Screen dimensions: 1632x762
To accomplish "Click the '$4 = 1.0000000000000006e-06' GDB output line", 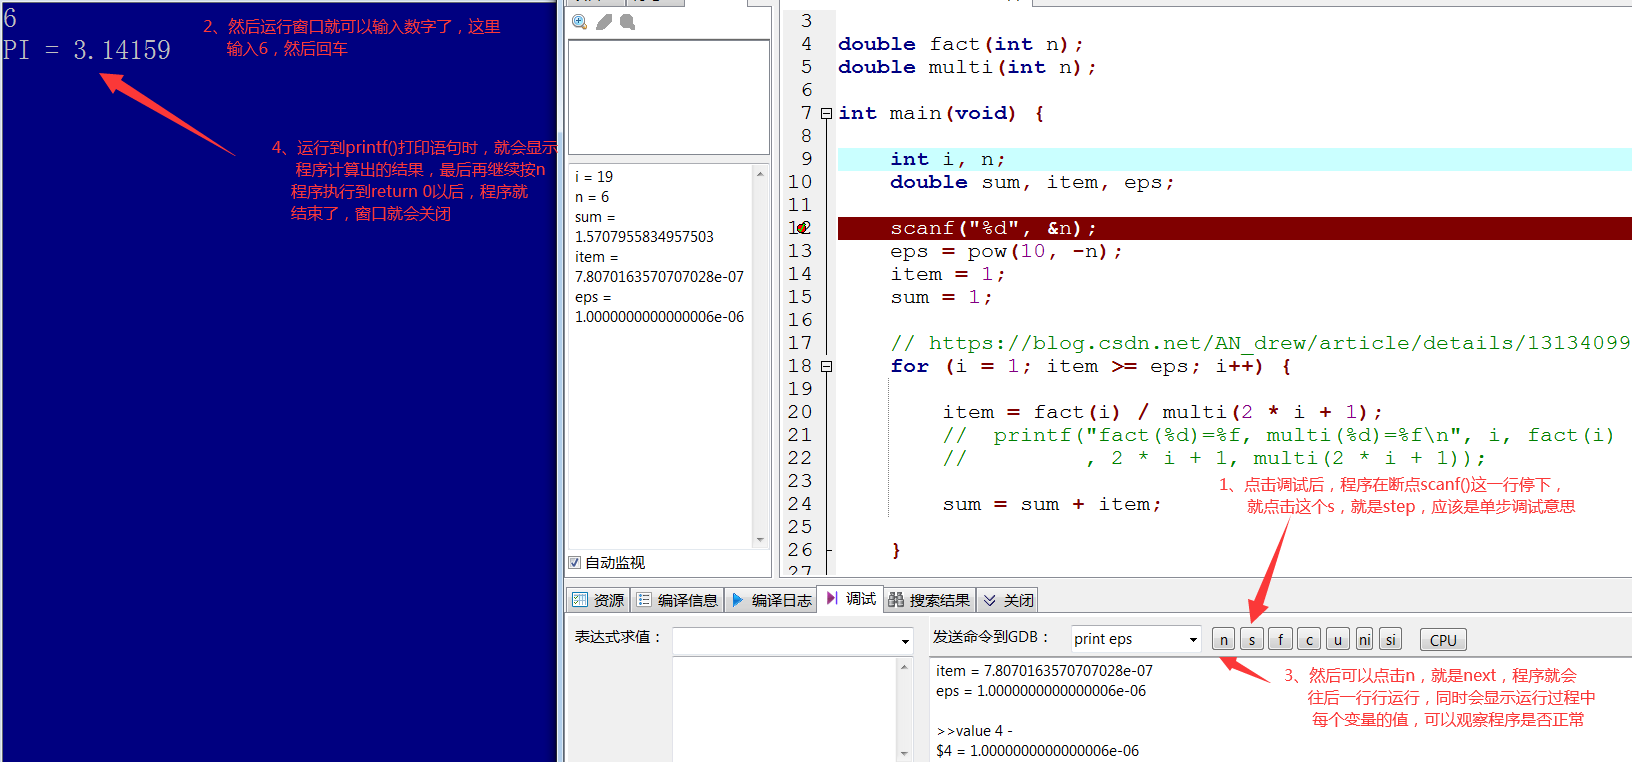I will tap(1037, 751).
